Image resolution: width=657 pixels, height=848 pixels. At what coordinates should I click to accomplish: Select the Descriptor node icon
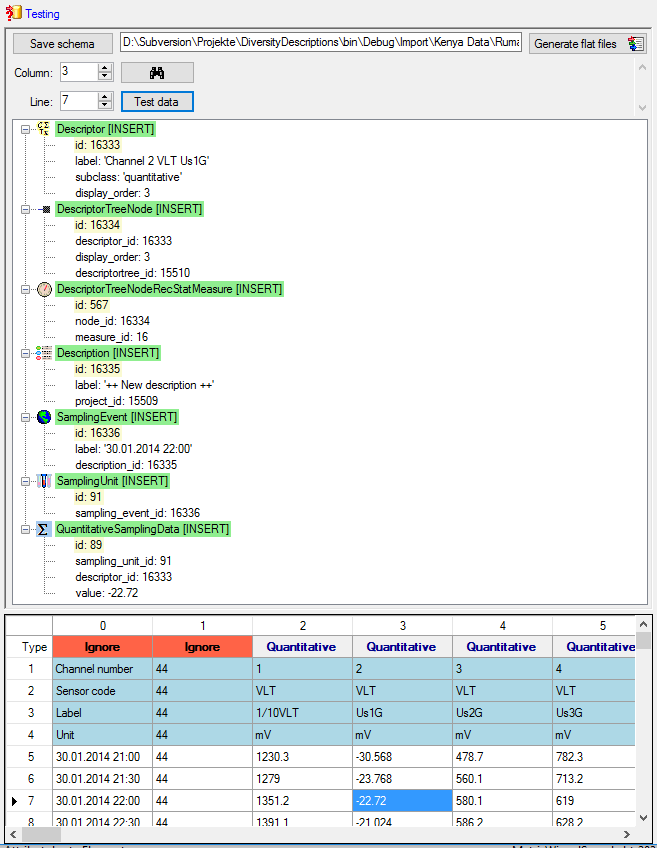pyautogui.click(x=43, y=129)
